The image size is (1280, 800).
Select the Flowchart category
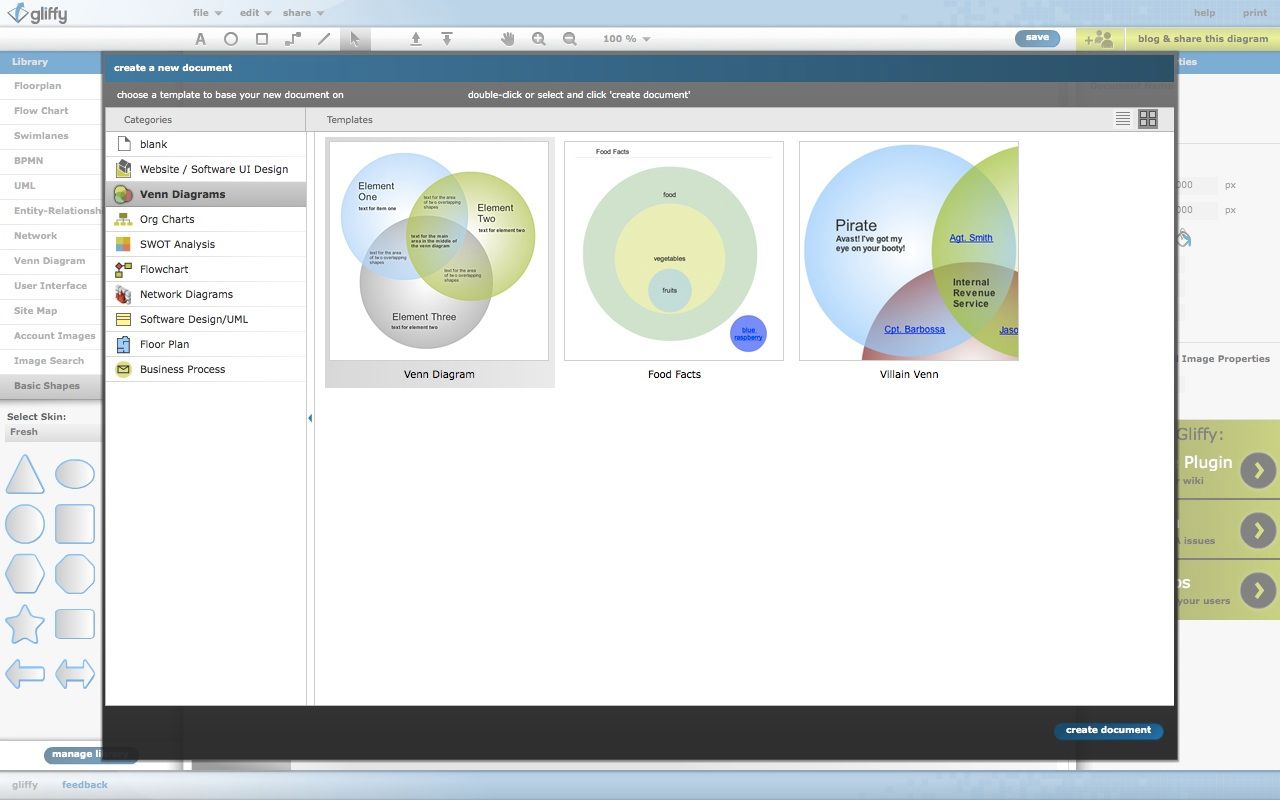[206, 269]
